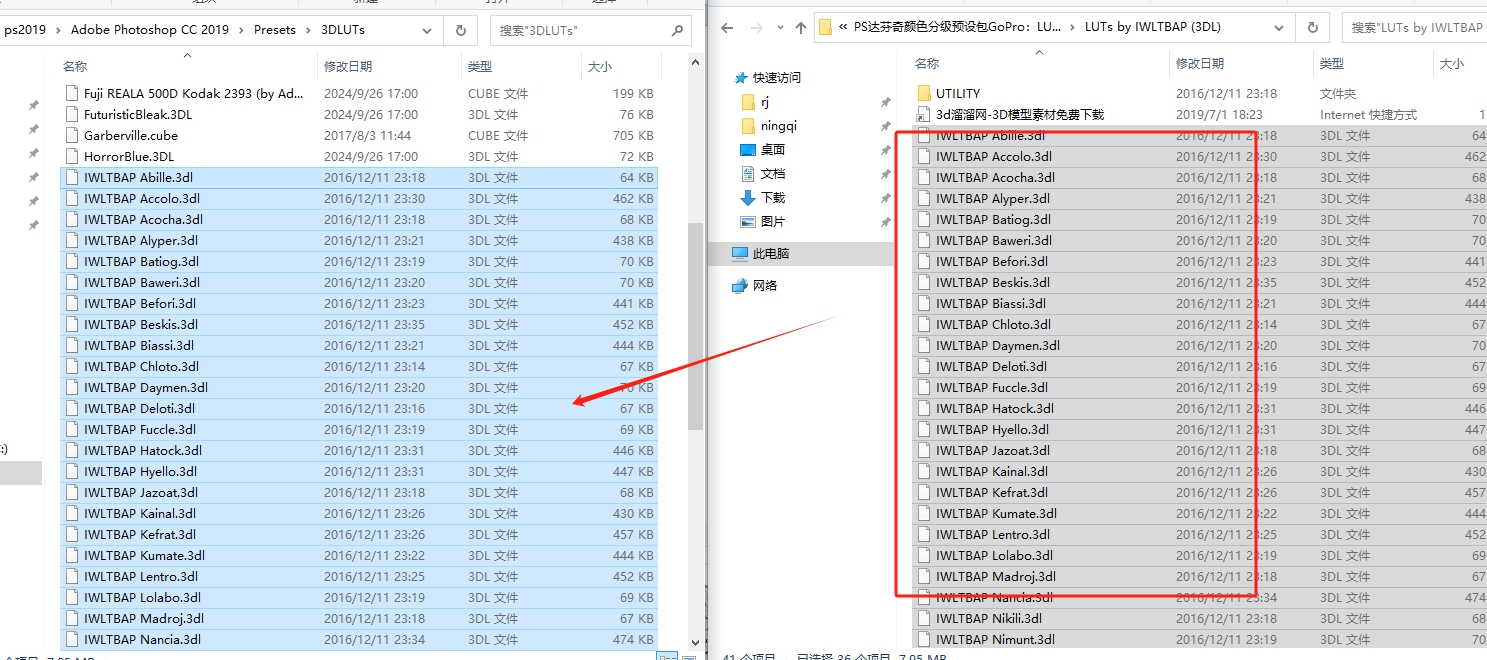
Task: Select 网络 in navigation pane
Action: pos(765,286)
